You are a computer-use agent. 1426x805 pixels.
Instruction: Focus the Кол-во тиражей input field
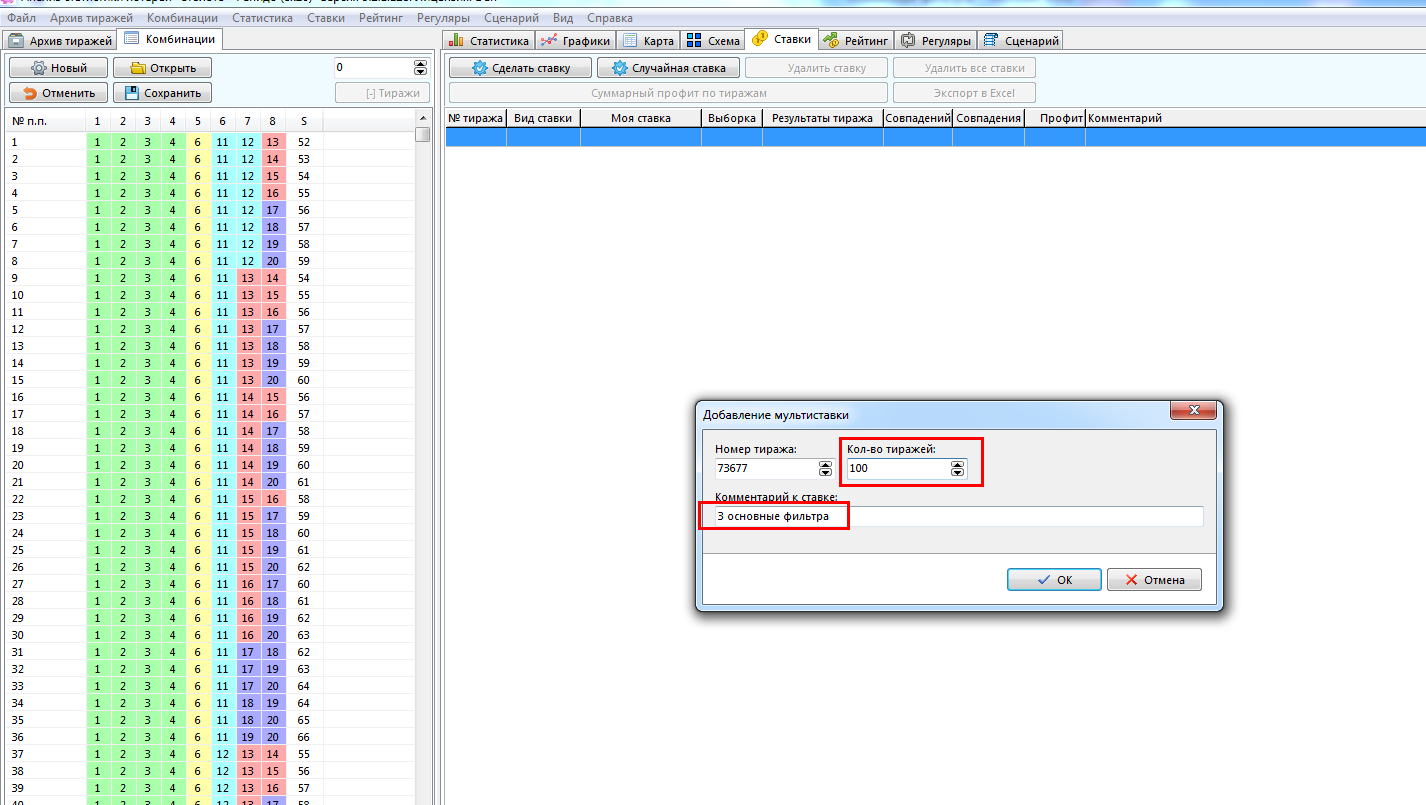coord(898,468)
